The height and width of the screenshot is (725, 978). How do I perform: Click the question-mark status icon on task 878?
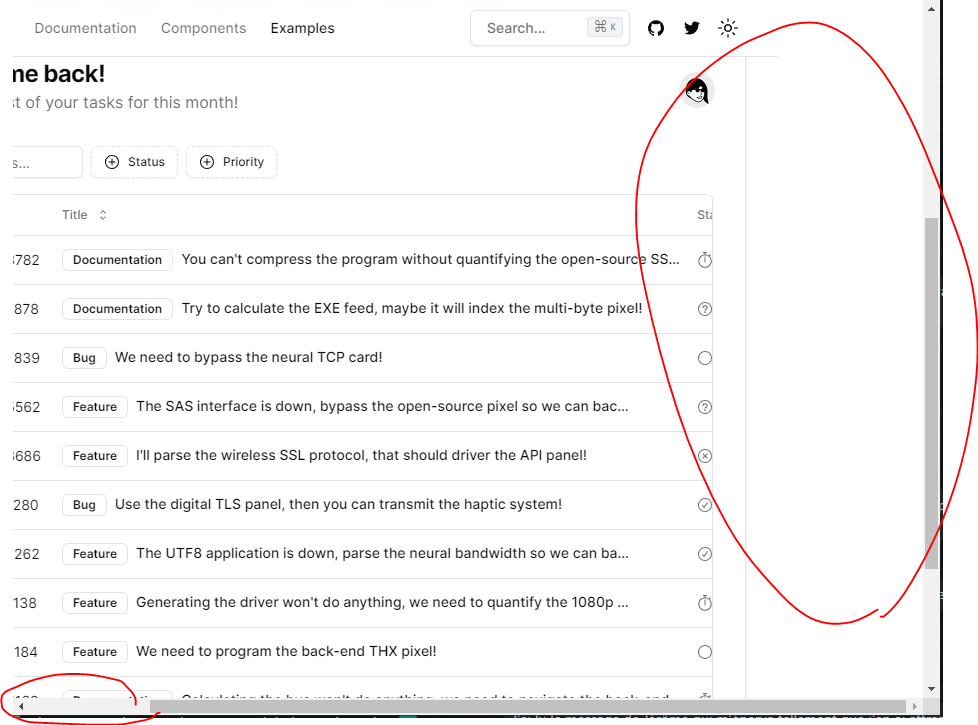point(705,308)
